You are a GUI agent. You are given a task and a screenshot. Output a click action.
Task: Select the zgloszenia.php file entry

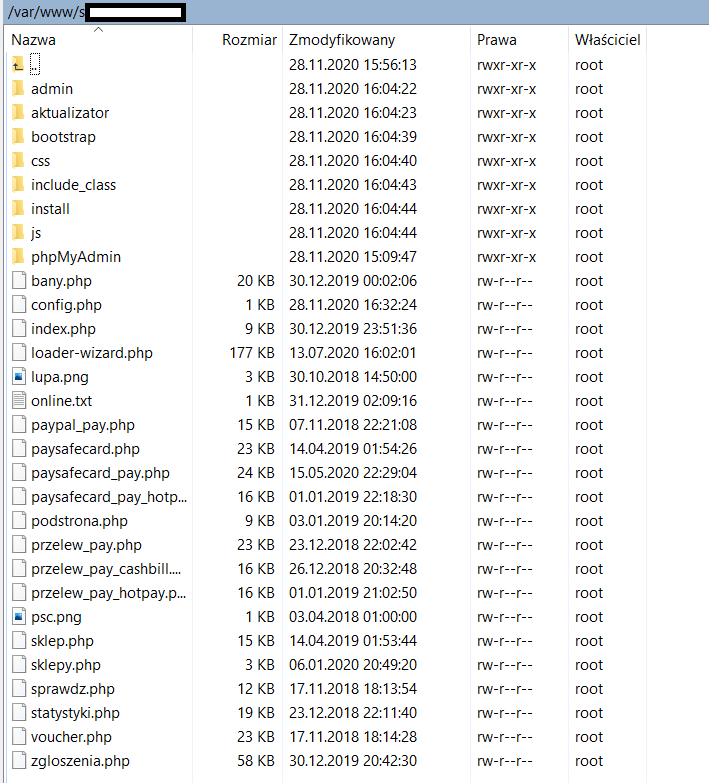(x=80, y=761)
